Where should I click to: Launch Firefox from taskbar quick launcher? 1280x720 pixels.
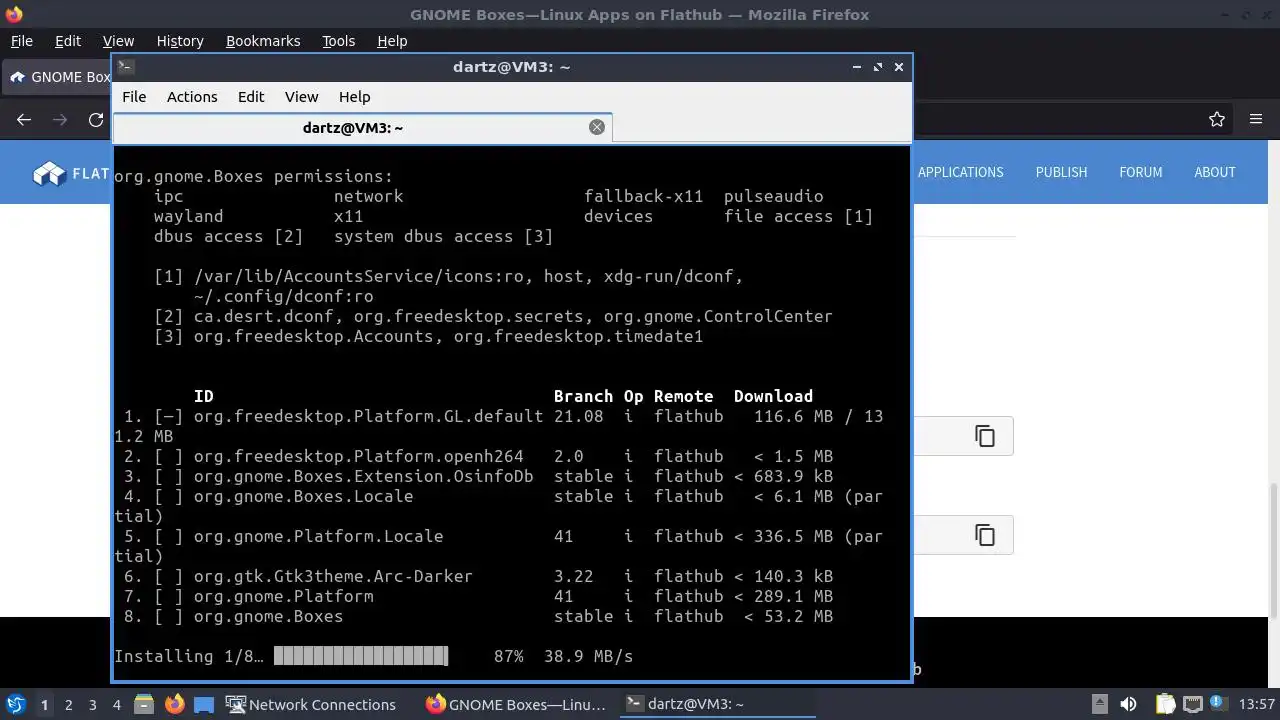[174, 704]
